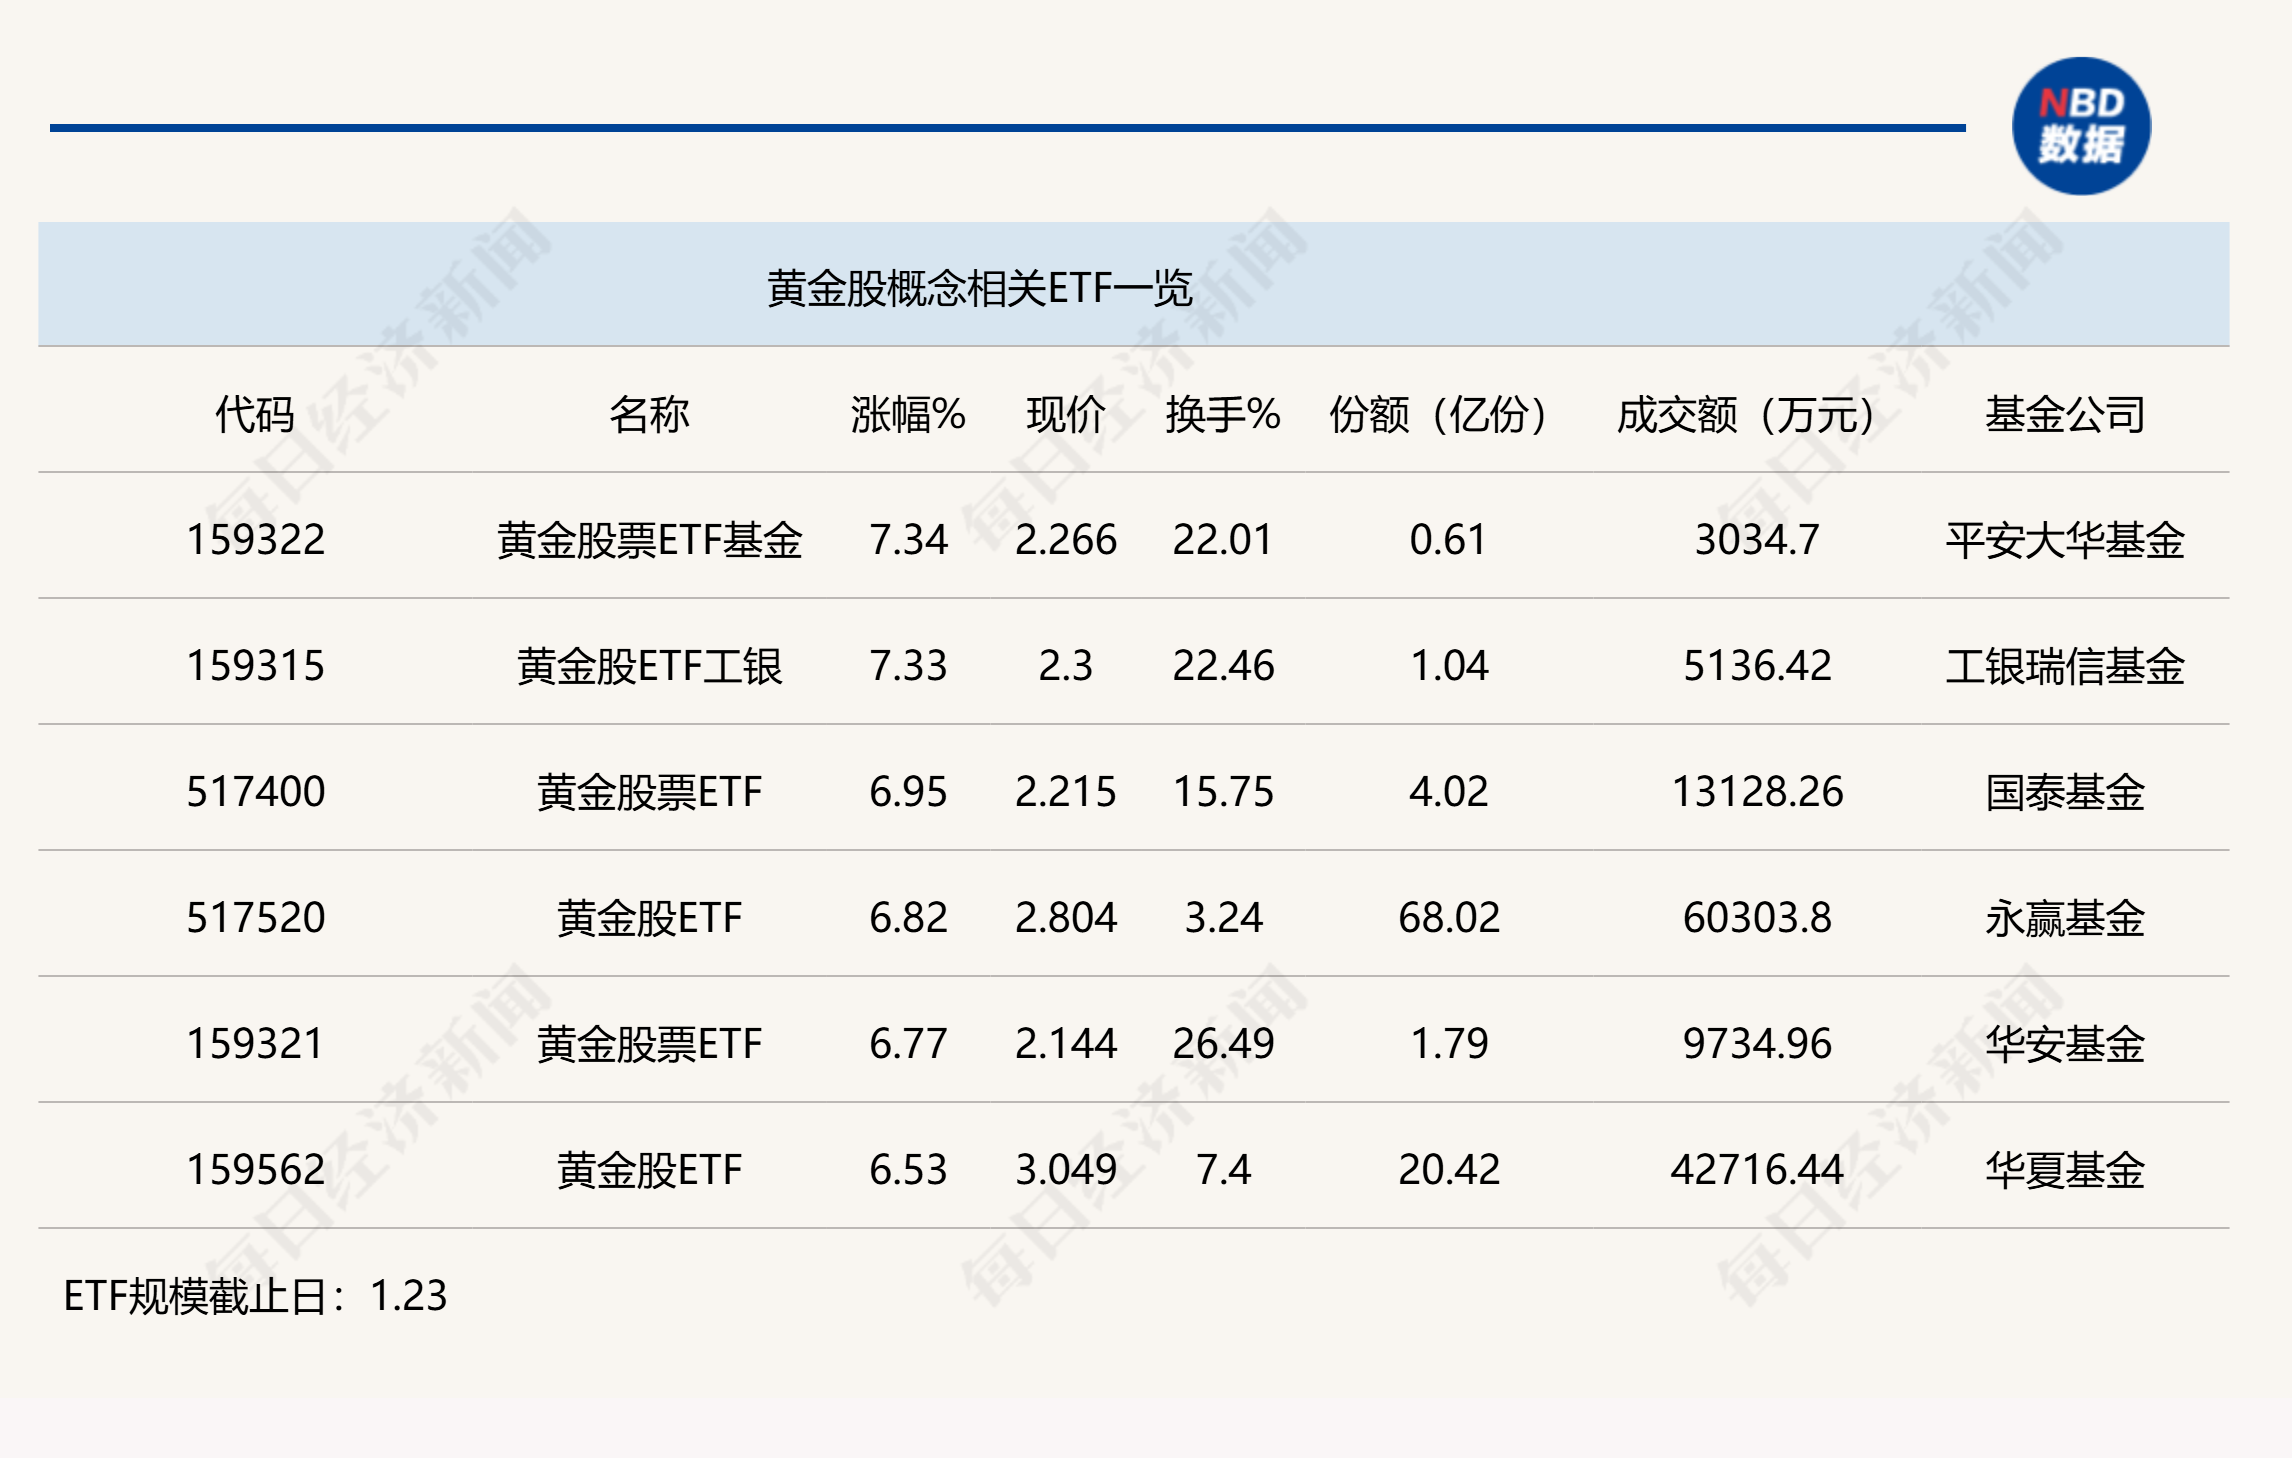Click the 代码 column header
2292x1458 pixels.
255,414
